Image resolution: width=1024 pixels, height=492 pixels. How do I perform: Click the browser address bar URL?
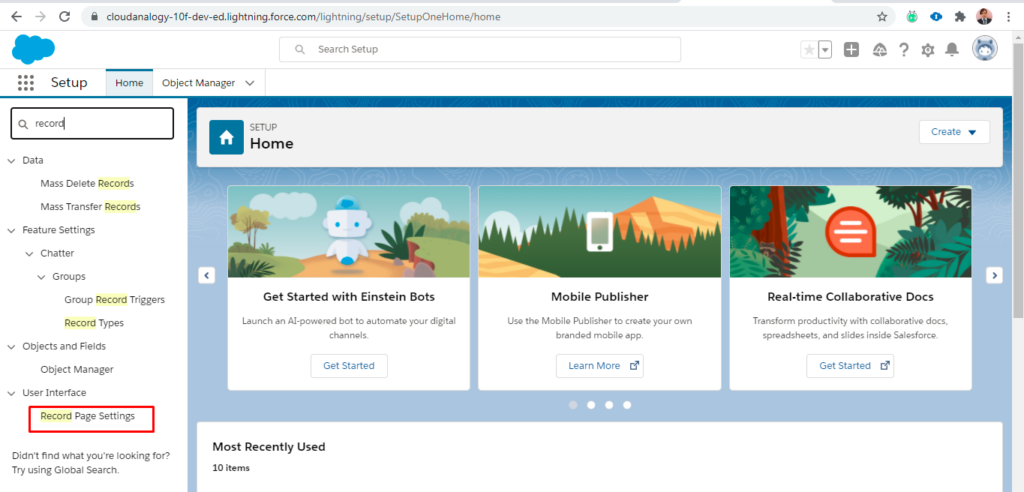pyautogui.click(x=303, y=17)
